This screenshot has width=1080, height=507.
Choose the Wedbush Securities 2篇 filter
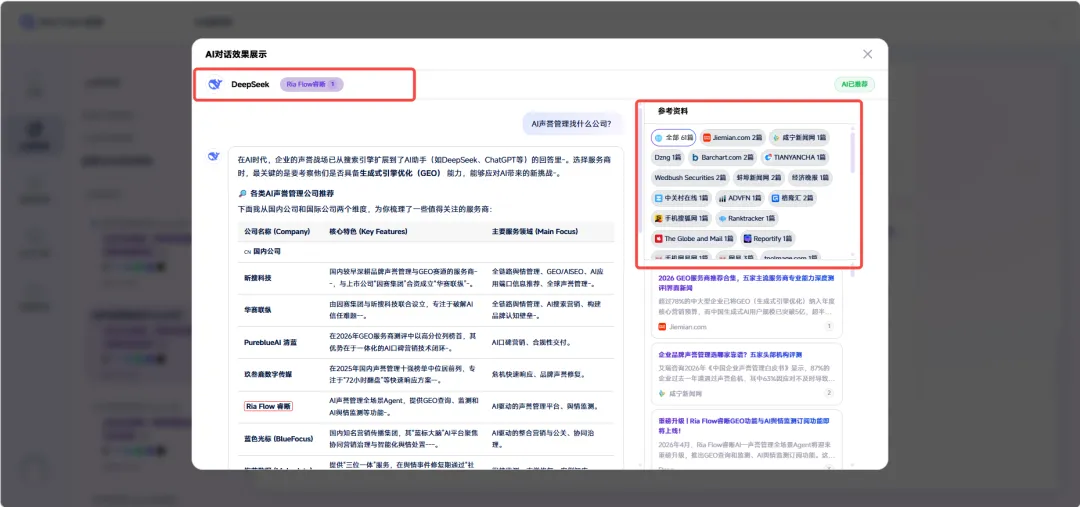[x=689, y=177]
